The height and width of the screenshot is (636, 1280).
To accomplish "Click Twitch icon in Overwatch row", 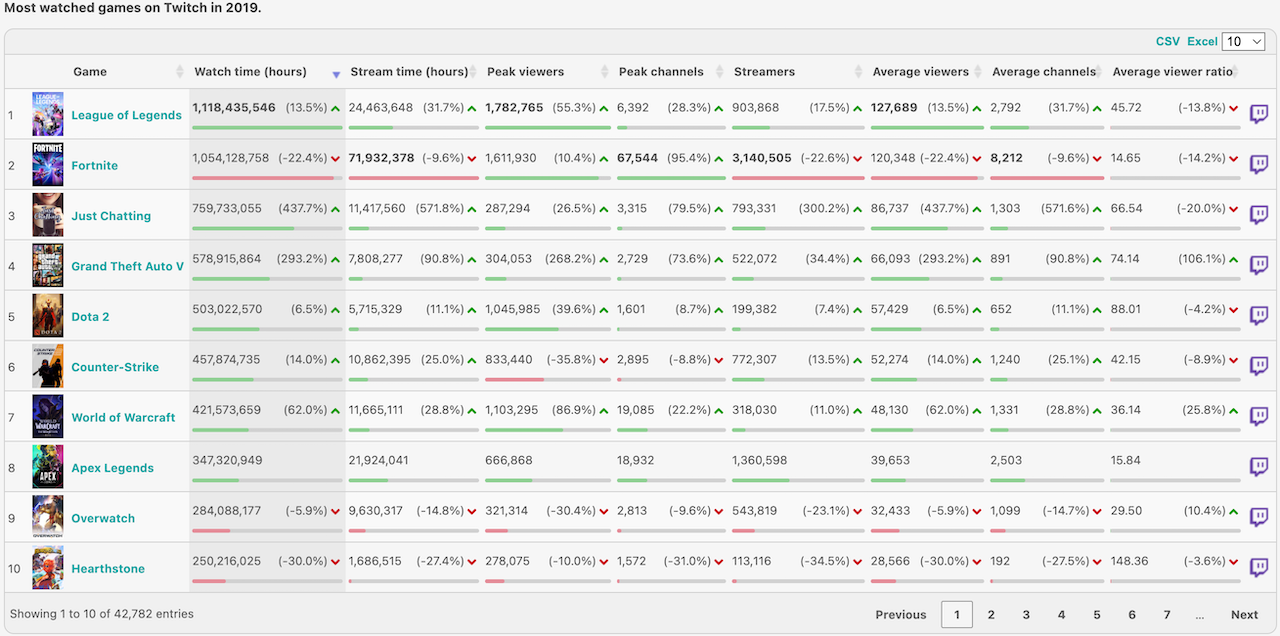I will pyautogui.click(x=1259, y=518).
